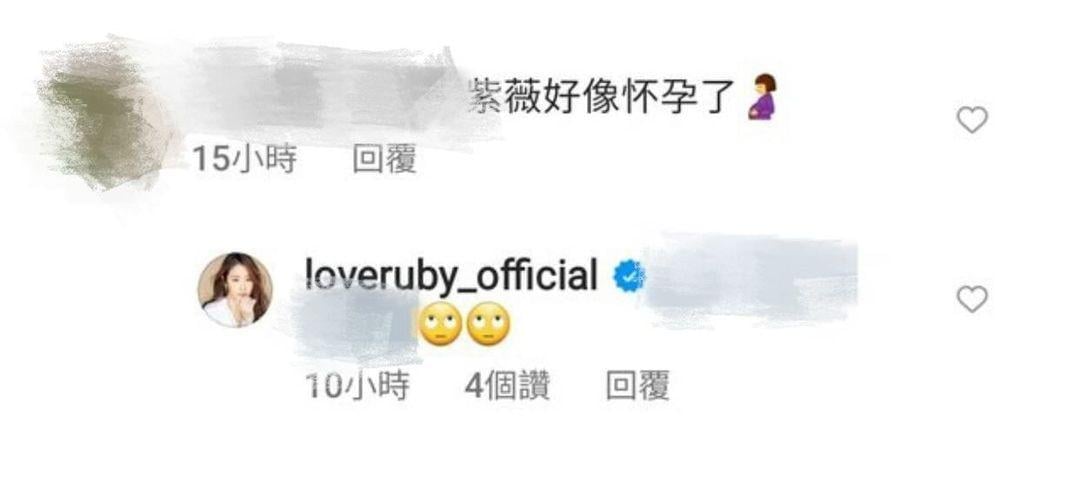Click the second rolling-eyes emoji
This screenshot has height=504, width=1080.
point(488,324)
